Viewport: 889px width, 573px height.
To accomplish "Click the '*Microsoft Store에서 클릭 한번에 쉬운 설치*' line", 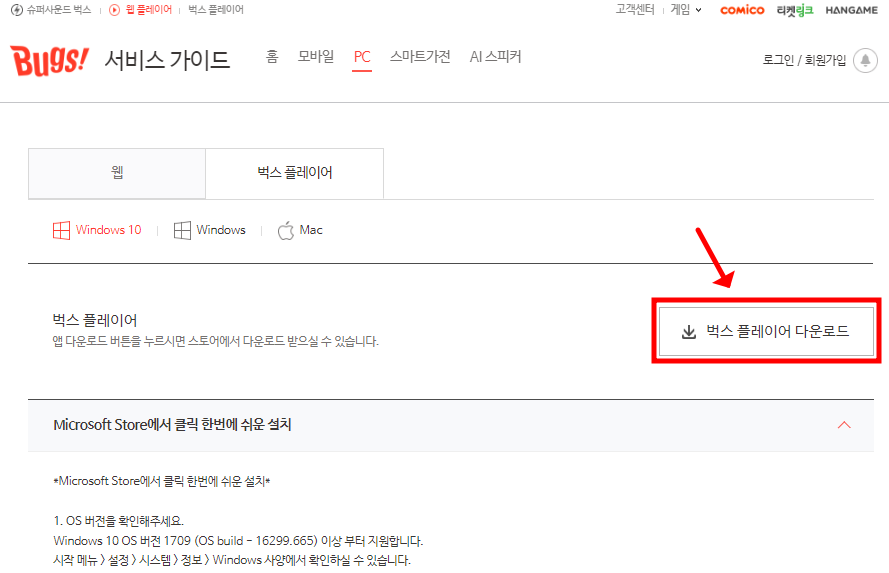I will click(x=162, y=481).
